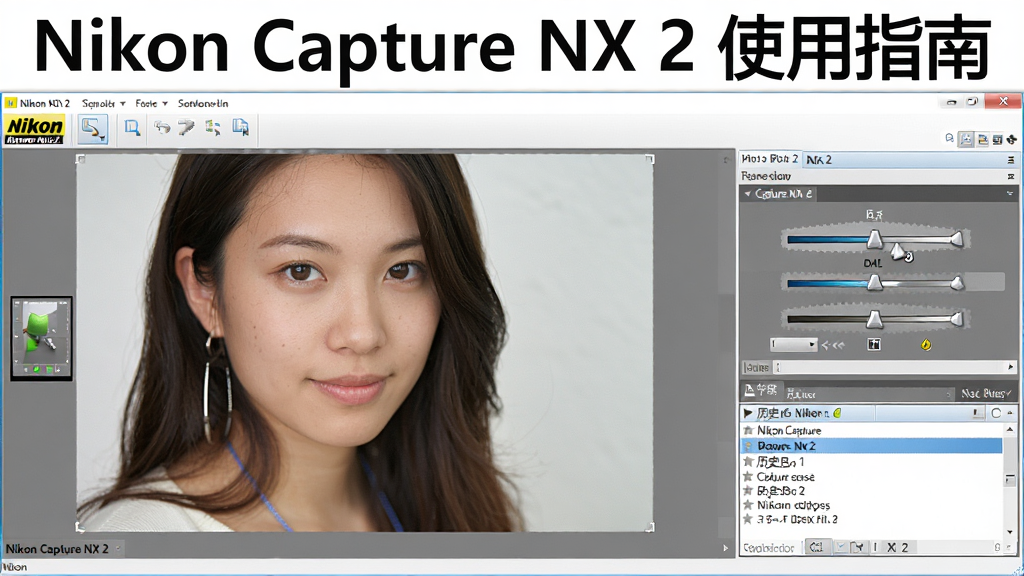Select the highlighted NX 2 list row
The image size is (1024, 576).
[x=872, y=446]
